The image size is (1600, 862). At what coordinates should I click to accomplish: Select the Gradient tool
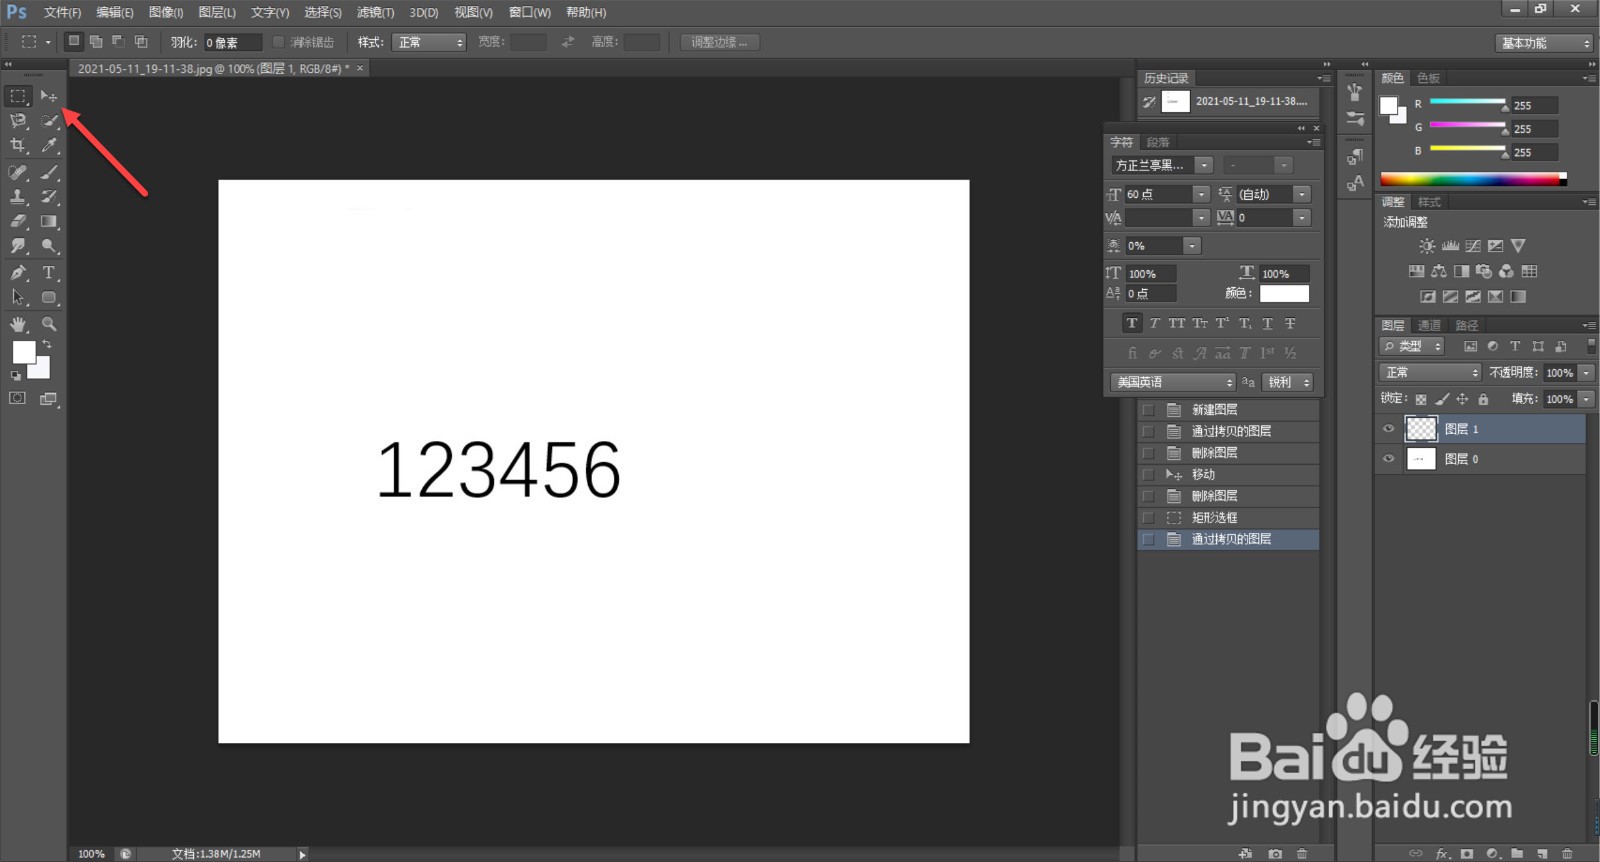[x=49, y=222]
